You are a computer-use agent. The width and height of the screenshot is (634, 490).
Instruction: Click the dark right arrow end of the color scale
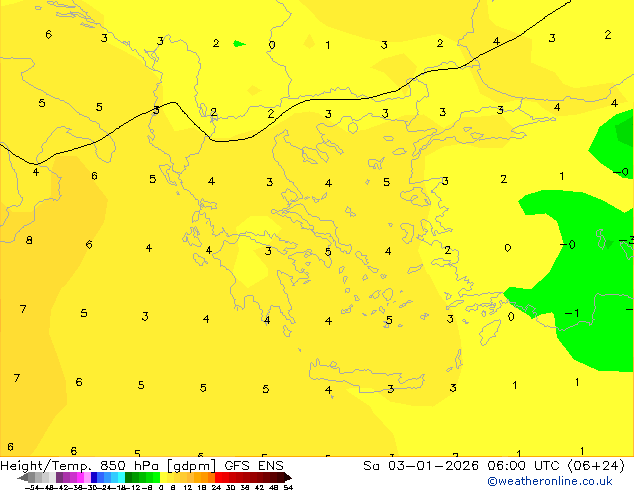pos(288,477)
